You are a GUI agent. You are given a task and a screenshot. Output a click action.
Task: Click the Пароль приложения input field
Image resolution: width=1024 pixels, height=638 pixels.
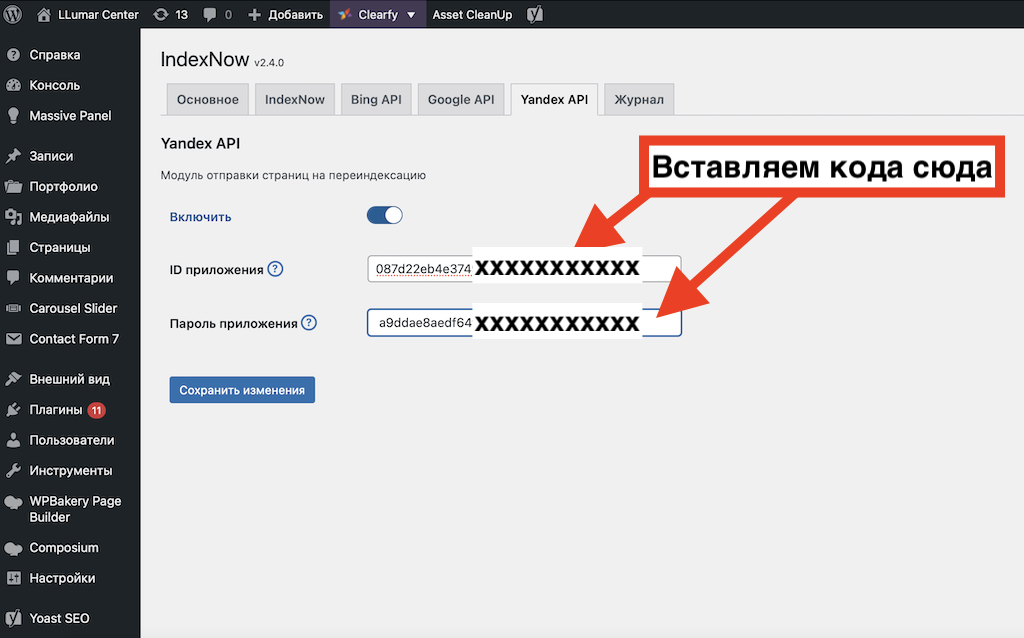click(524, 323)
